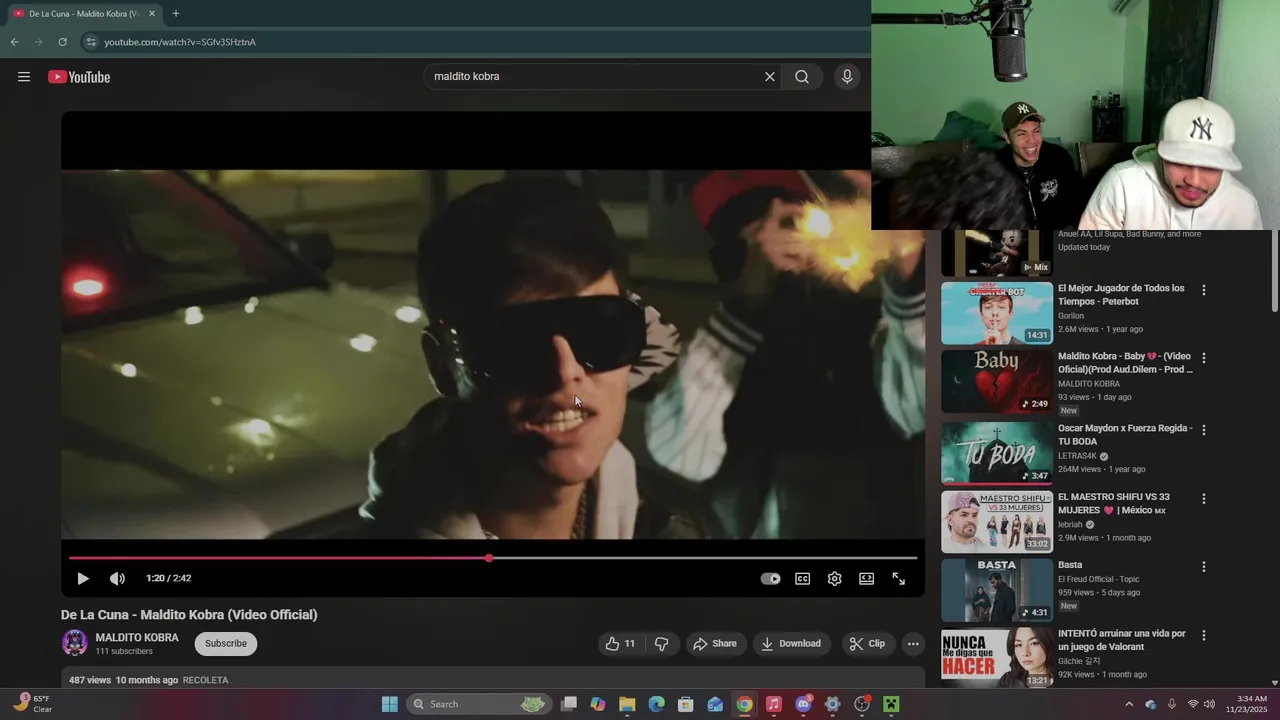Open a new browser tab with plus
1280x720 pixels.
pyautogui.click(x=176, y=14)
